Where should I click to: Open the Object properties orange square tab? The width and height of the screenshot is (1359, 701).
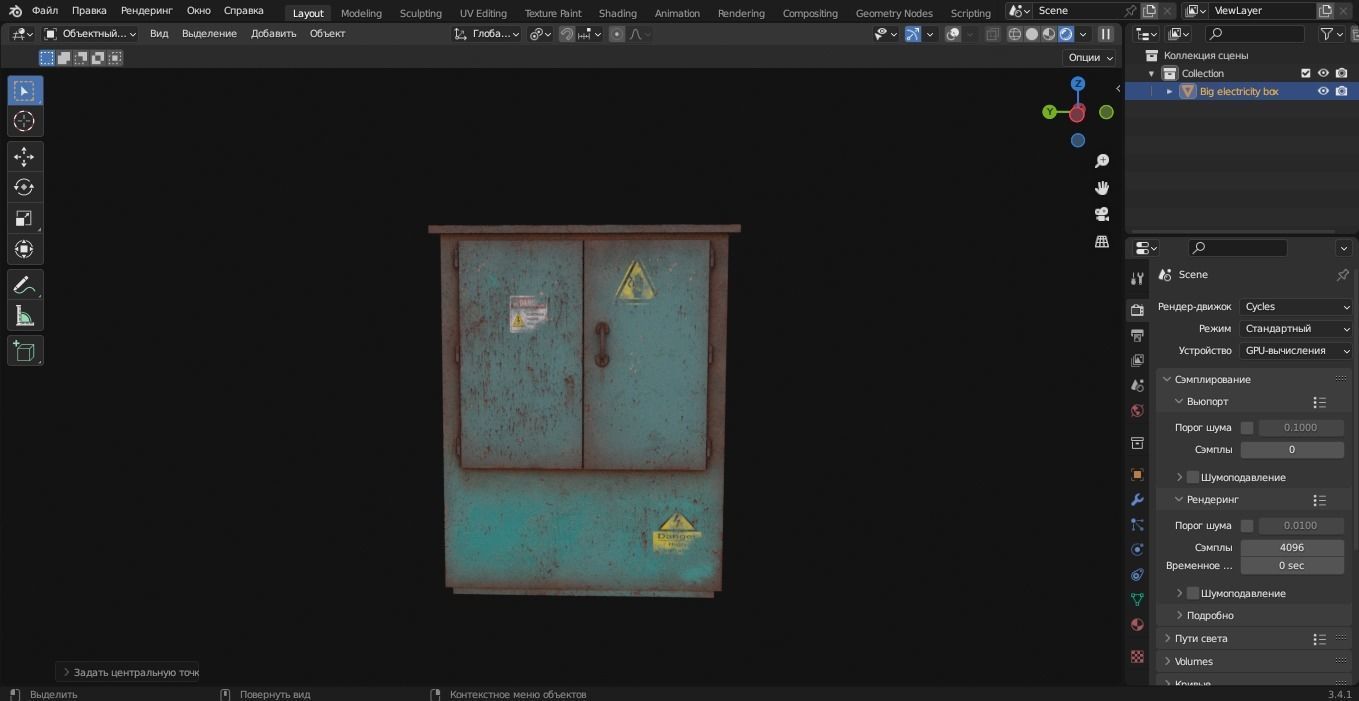tap(1137, 475)
